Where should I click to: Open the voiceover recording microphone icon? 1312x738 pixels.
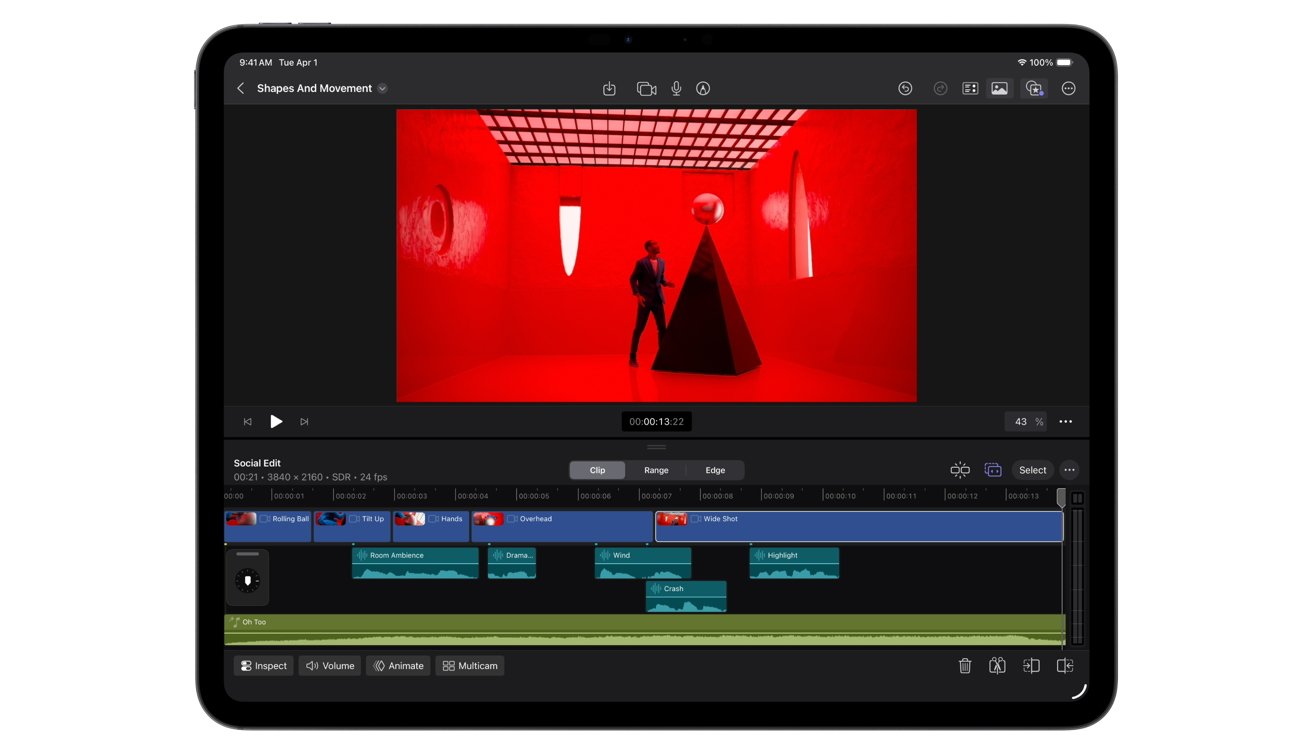pyautogui.click(x=676, y=88)
